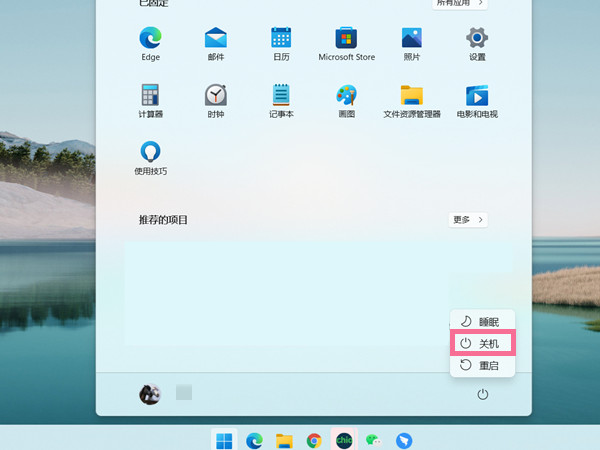600x450 pixels.
Task: Open the user account avatar
Action: coord(150,394)
